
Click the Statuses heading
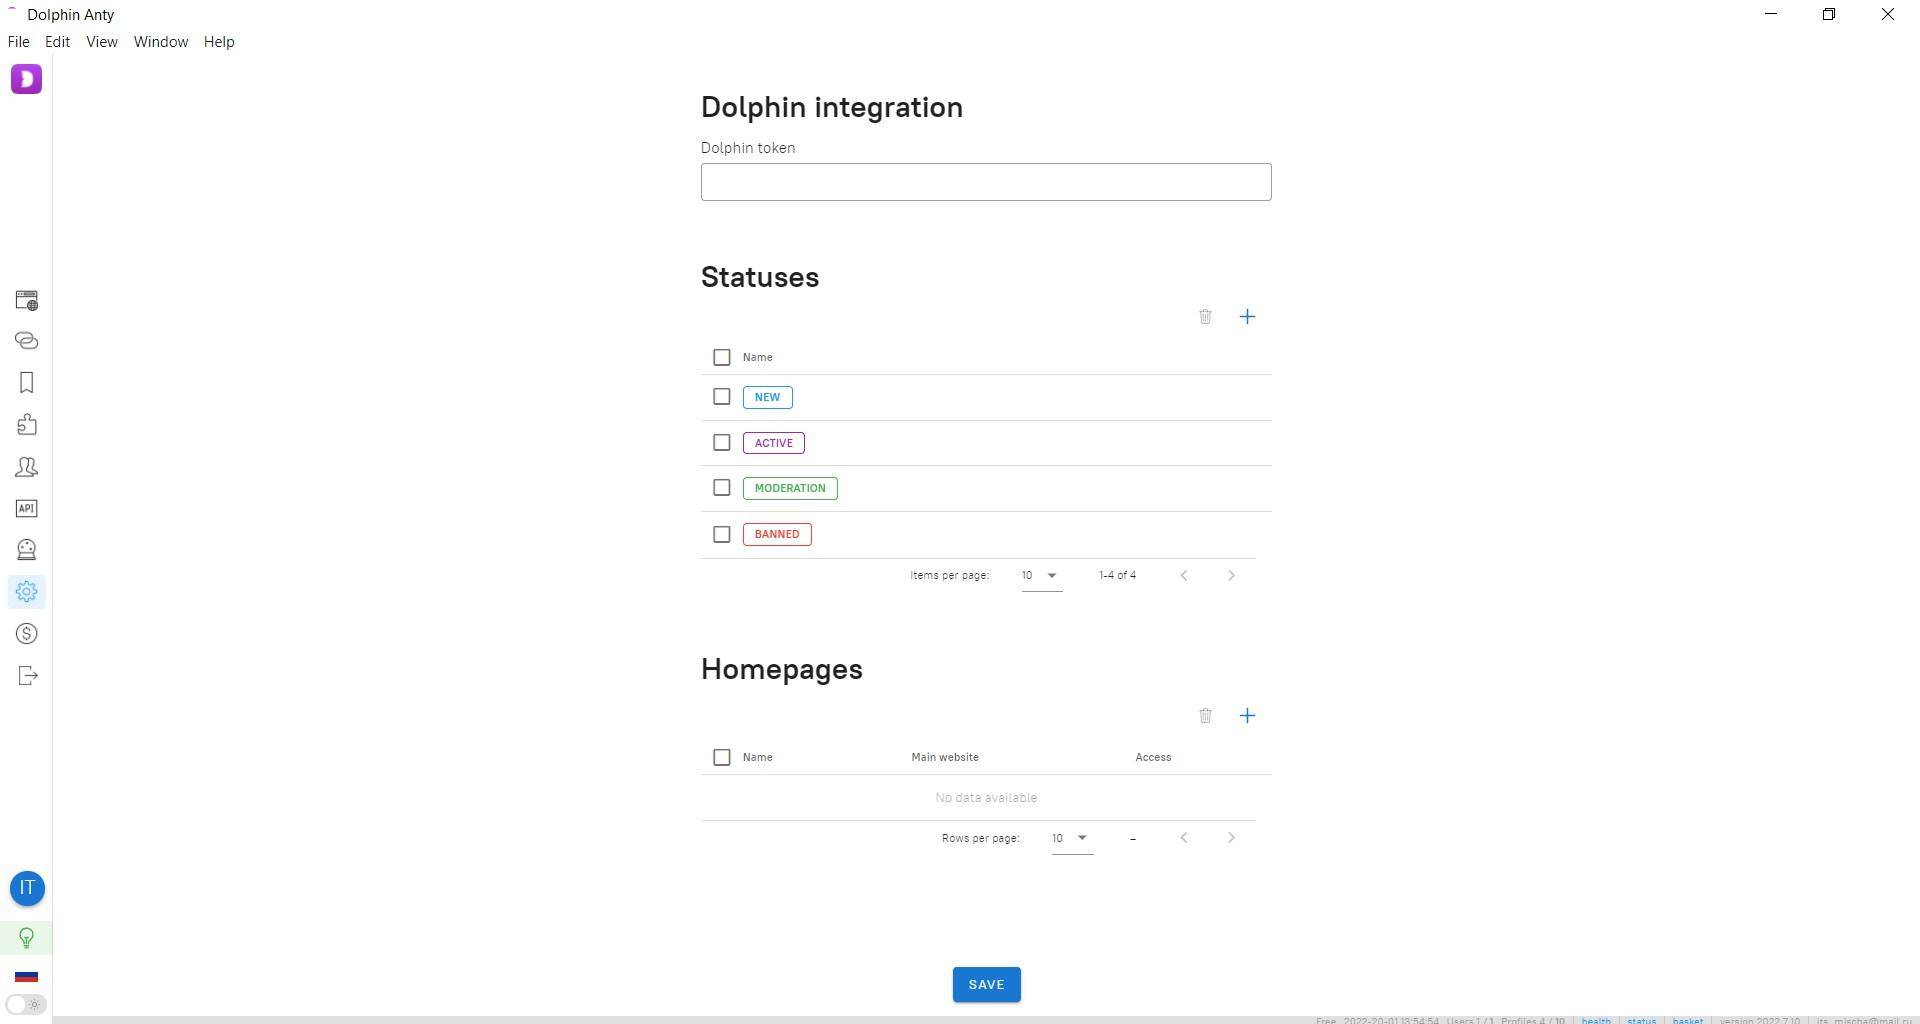[x=760, y=277]
